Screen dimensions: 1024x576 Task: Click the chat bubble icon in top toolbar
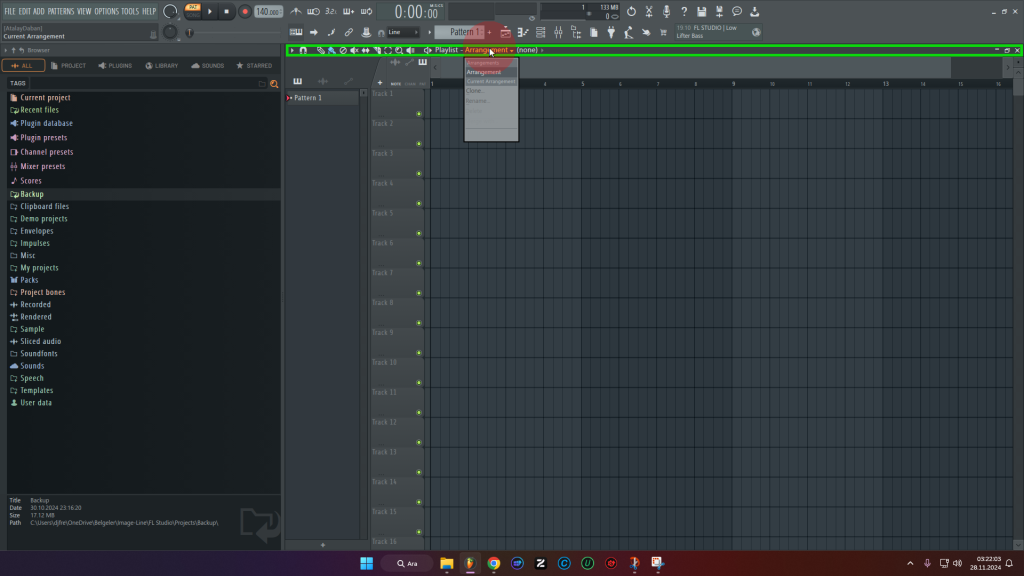click(737, 11)
